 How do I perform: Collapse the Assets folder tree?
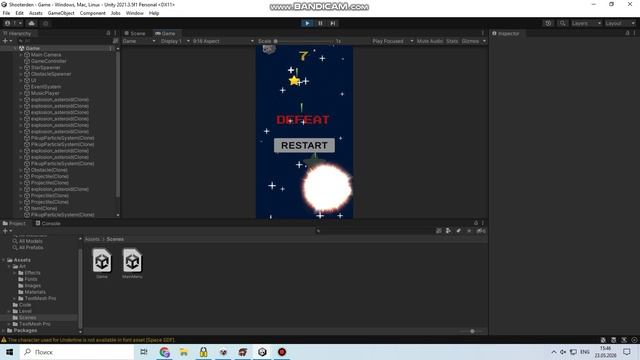4,260
